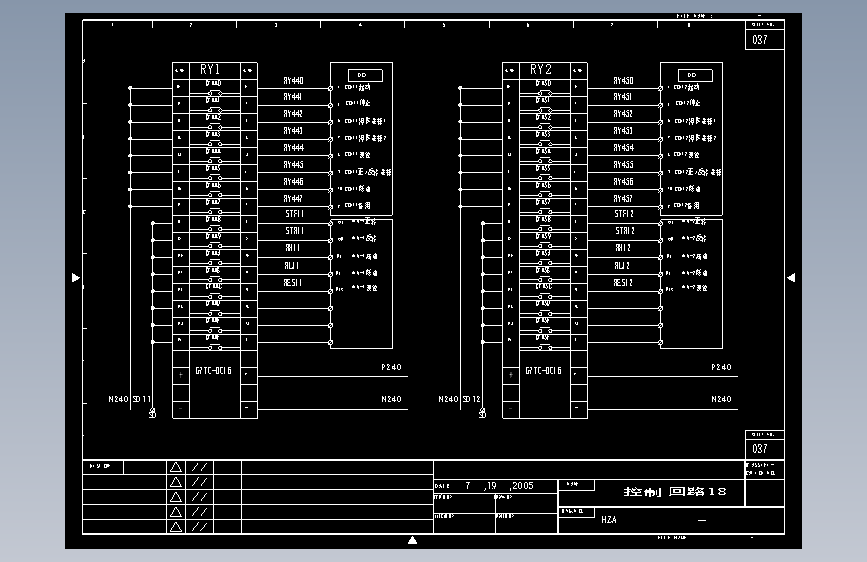Viewport: 867px width, 562px height.
Task: Click the ground symbol below SD12
Action: [x=483, y=413]
